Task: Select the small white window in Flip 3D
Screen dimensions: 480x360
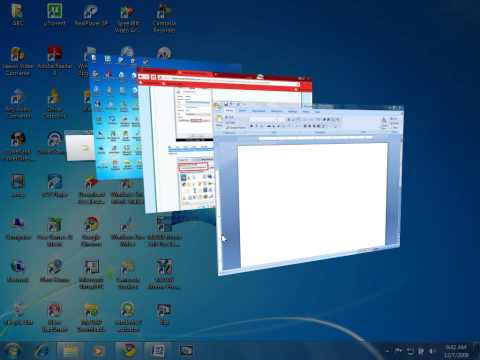Action: point(79,146)
